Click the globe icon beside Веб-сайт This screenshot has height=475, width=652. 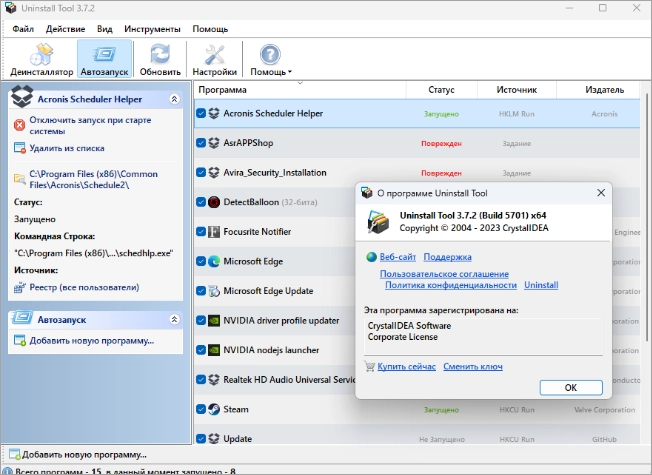371,257
